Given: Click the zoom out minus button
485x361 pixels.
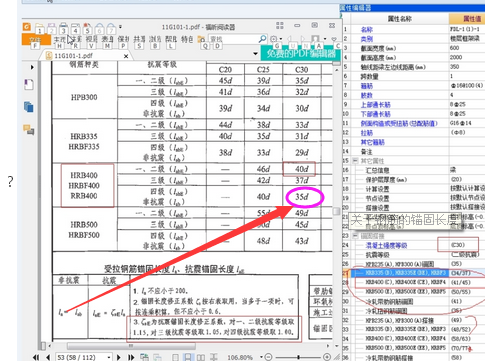Looking at the screenshot, I should tap(269, 357).
